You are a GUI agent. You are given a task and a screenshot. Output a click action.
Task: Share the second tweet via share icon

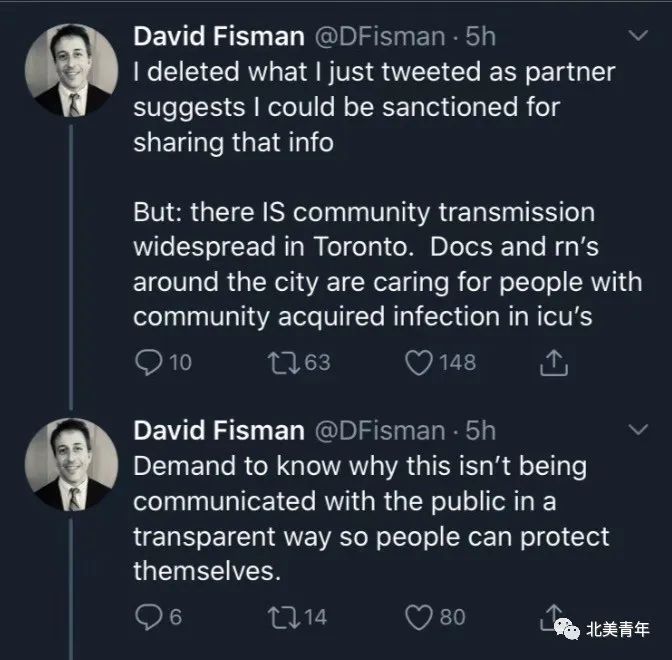click(x=553, y=617)
